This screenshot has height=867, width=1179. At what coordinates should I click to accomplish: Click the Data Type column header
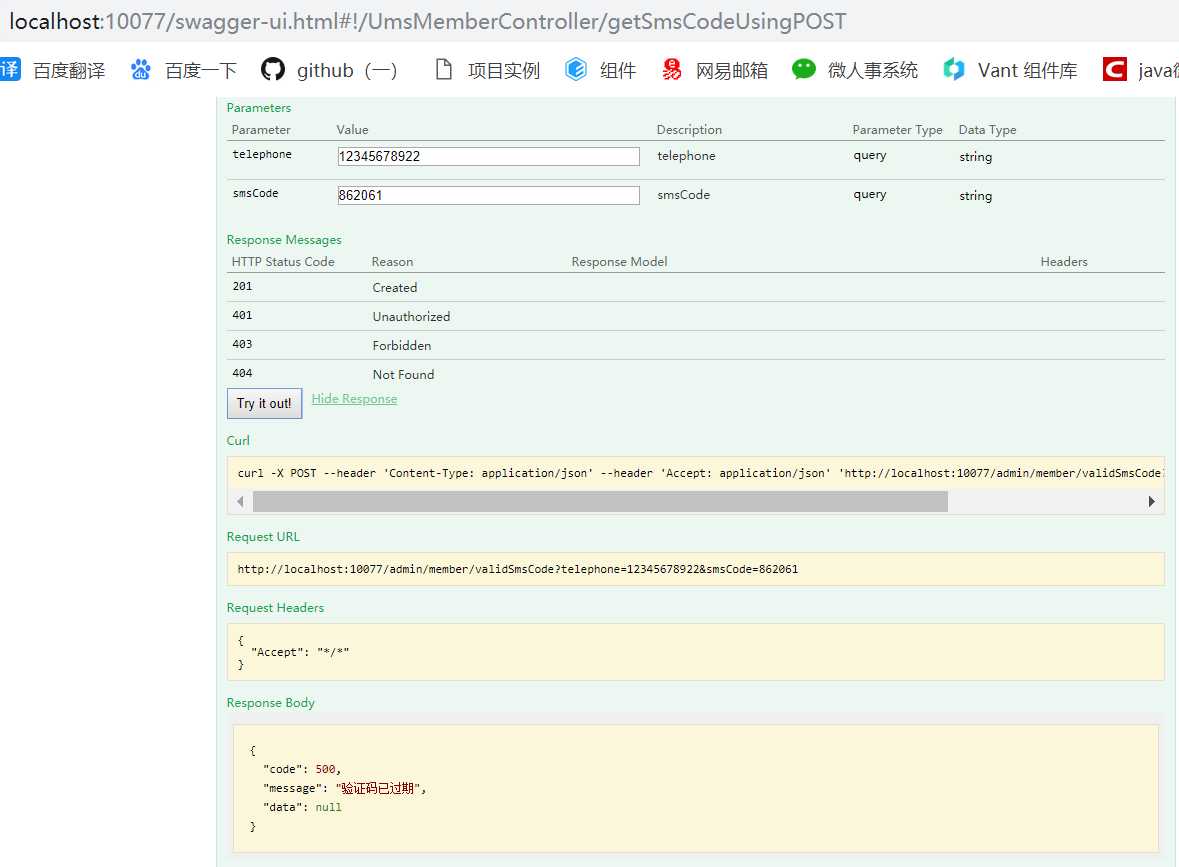tap(987, 129)
